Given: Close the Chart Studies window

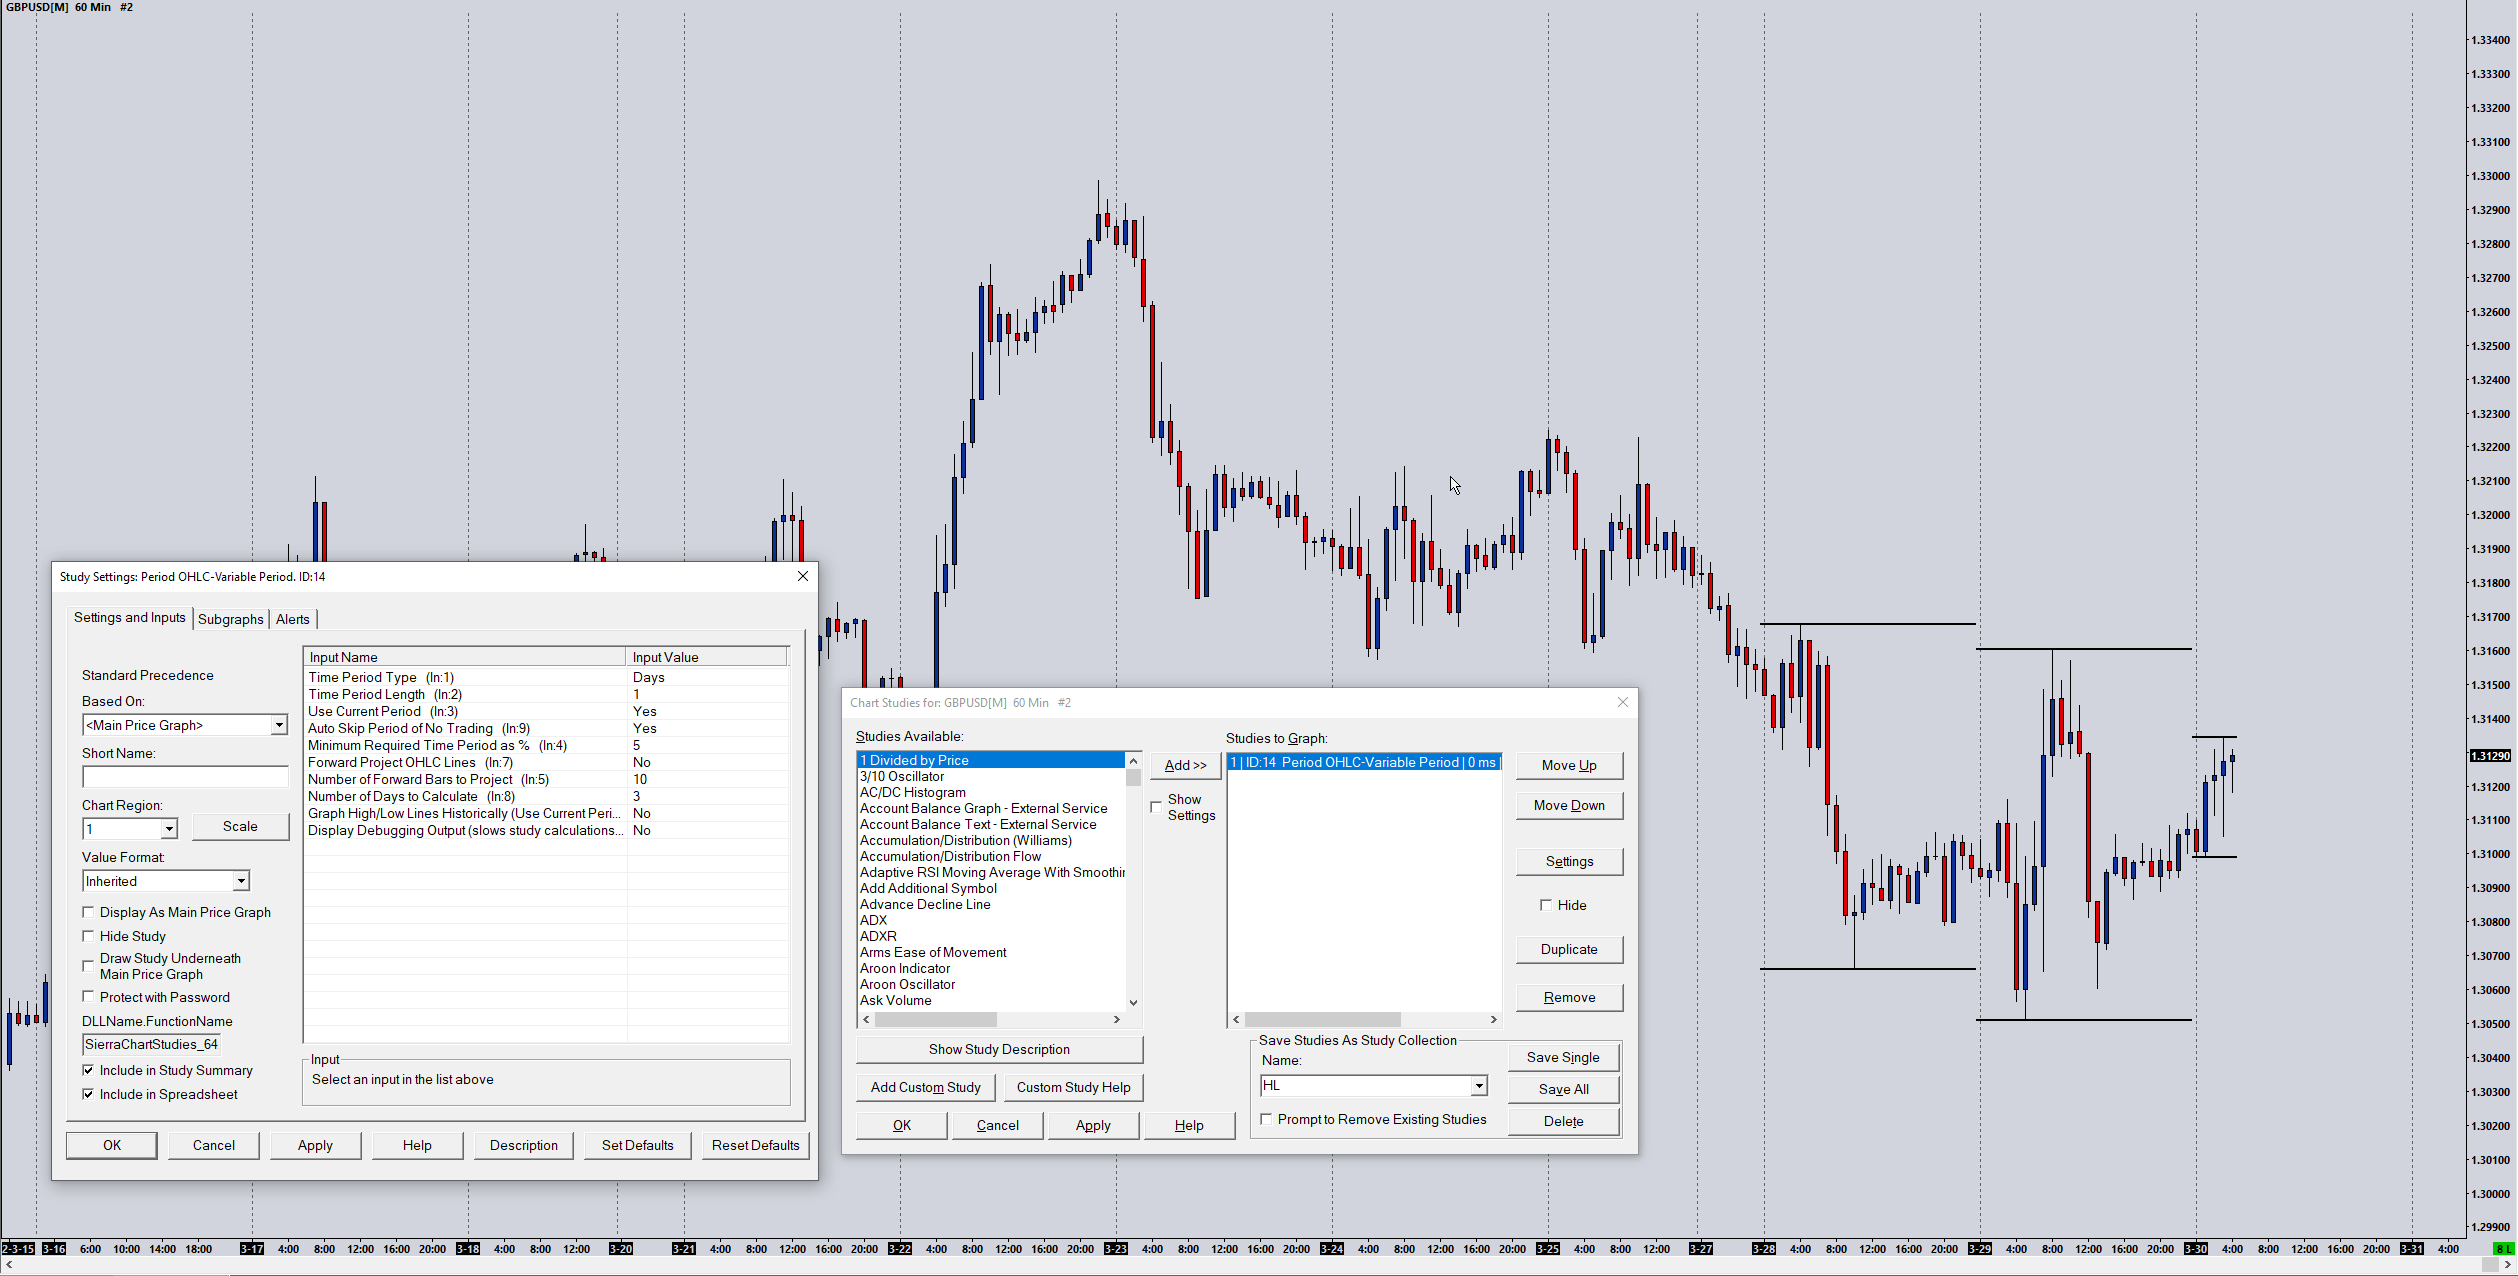Looking at the screenshot, I should click(x=1622, y=702).
